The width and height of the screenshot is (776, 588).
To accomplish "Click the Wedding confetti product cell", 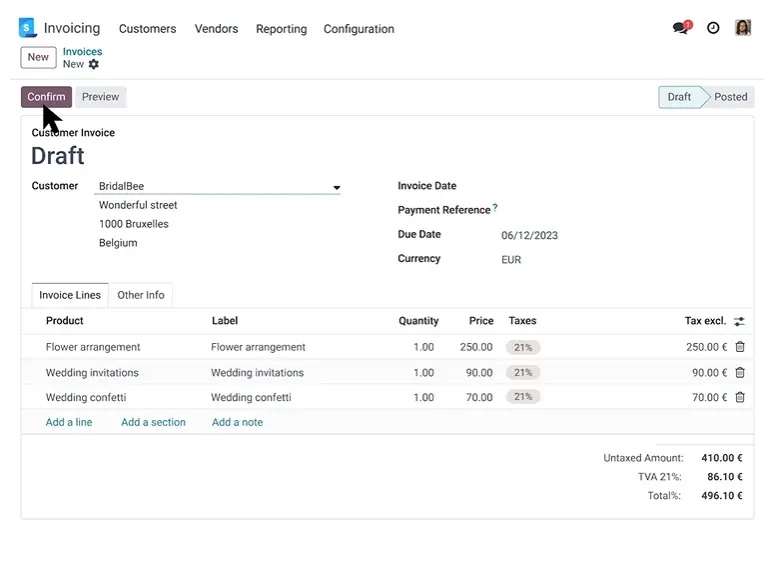I will coord(86,397).
